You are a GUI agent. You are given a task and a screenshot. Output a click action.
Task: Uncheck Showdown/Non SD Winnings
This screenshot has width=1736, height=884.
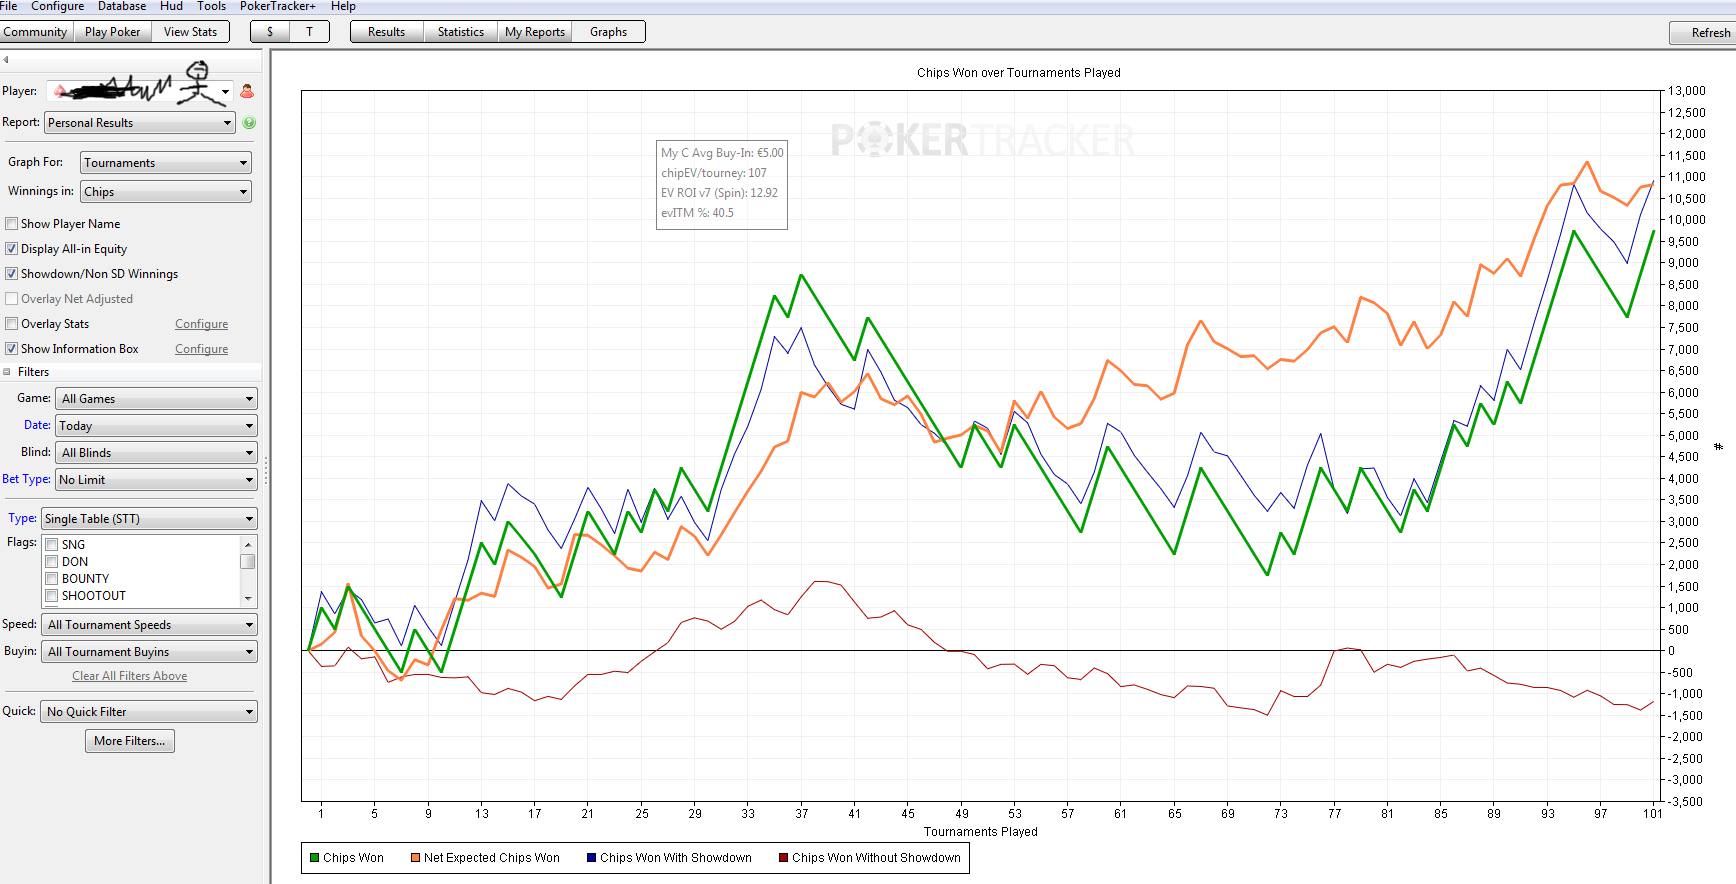point(12,274)
